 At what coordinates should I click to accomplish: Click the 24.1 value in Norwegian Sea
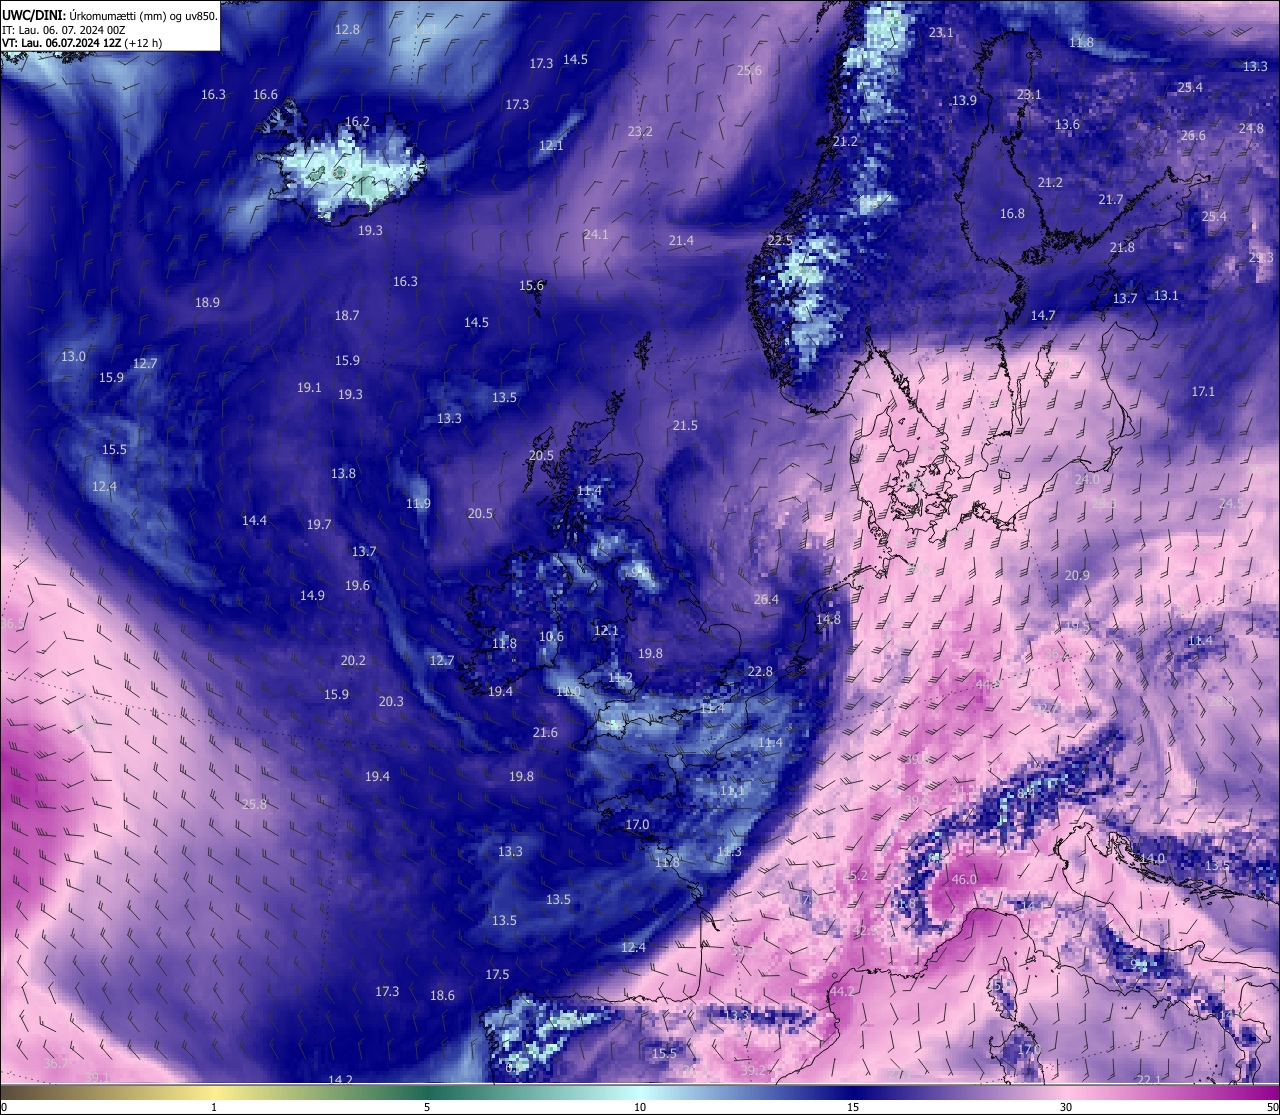tap(596, 234)
